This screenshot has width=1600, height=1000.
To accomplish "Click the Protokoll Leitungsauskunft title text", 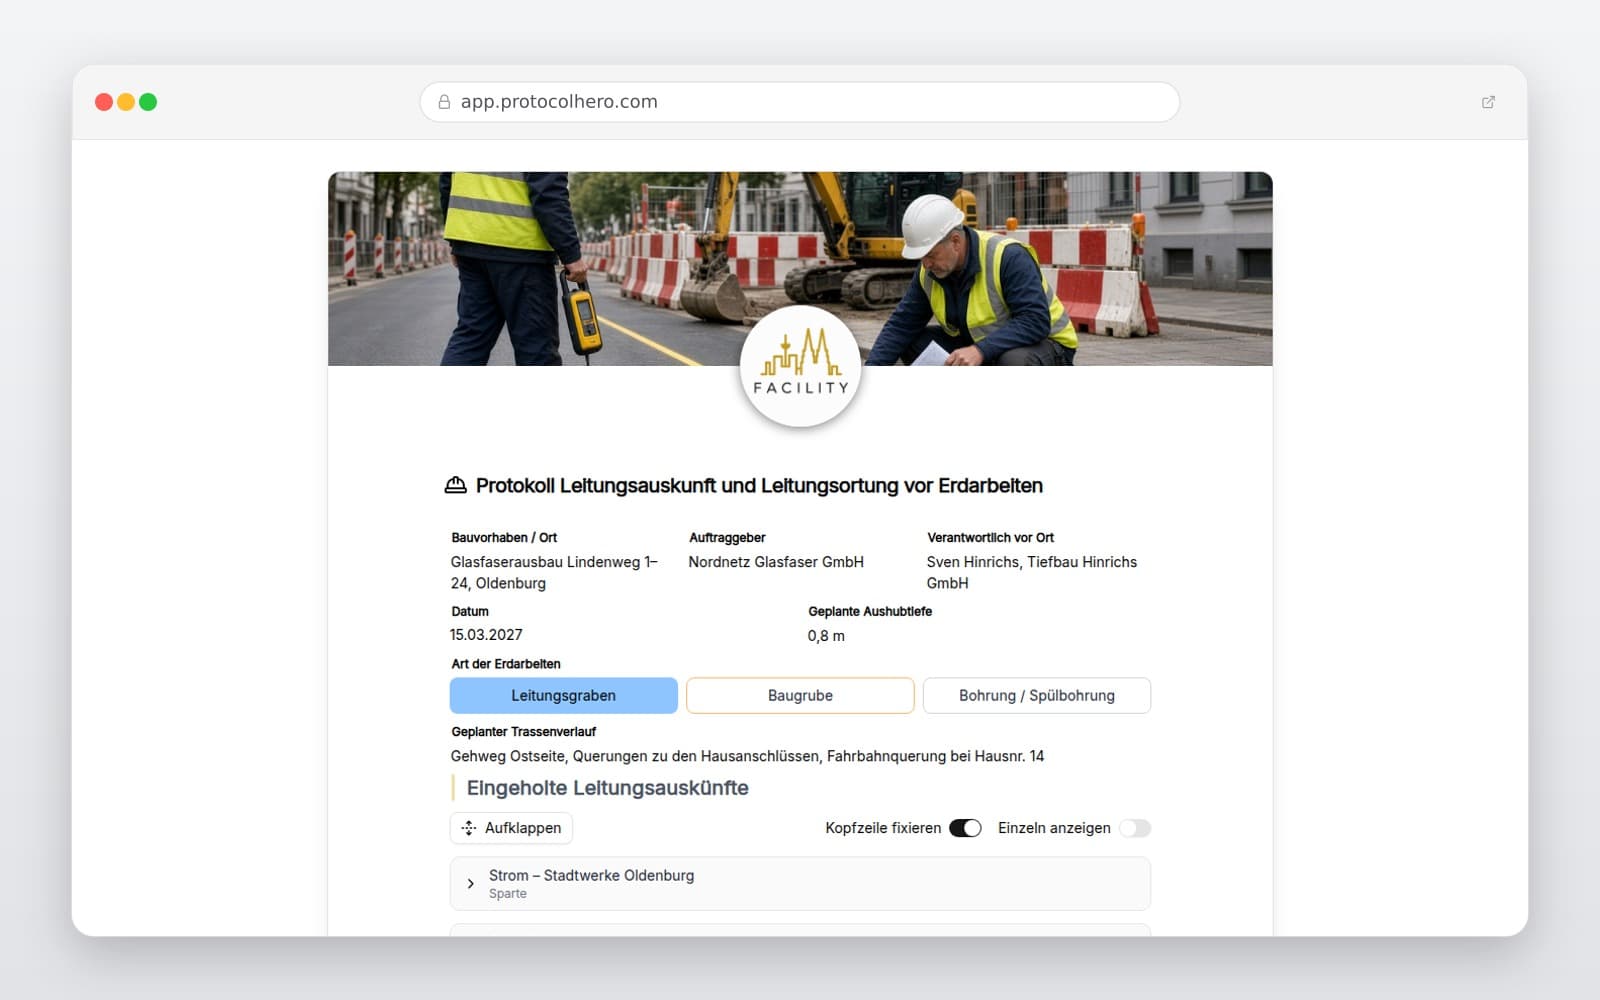I will [x=759, y=486].
